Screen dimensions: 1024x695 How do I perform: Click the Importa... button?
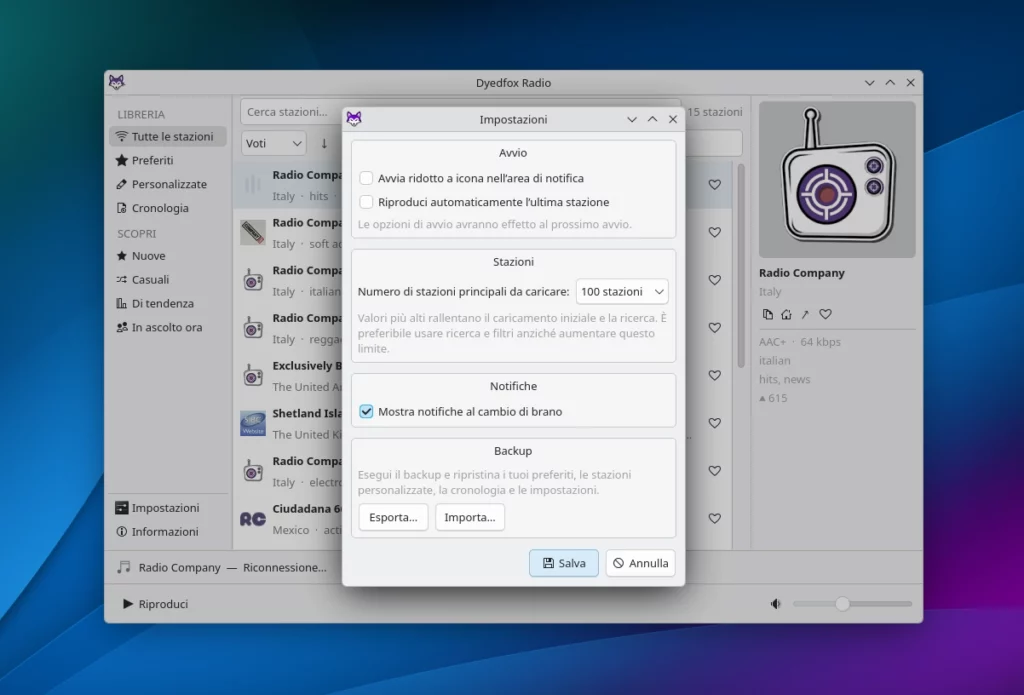tap(470, 517)
